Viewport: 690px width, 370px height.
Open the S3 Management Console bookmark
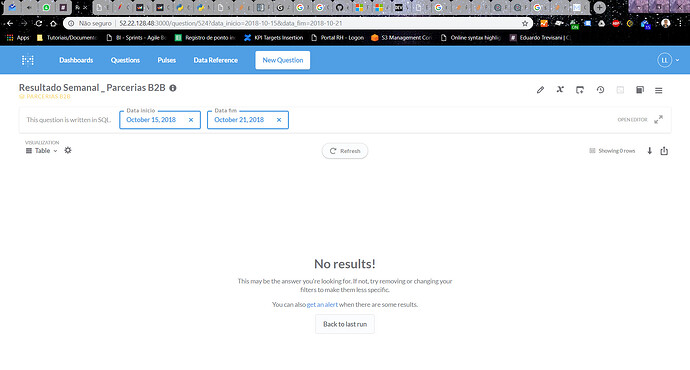point(402,38)
